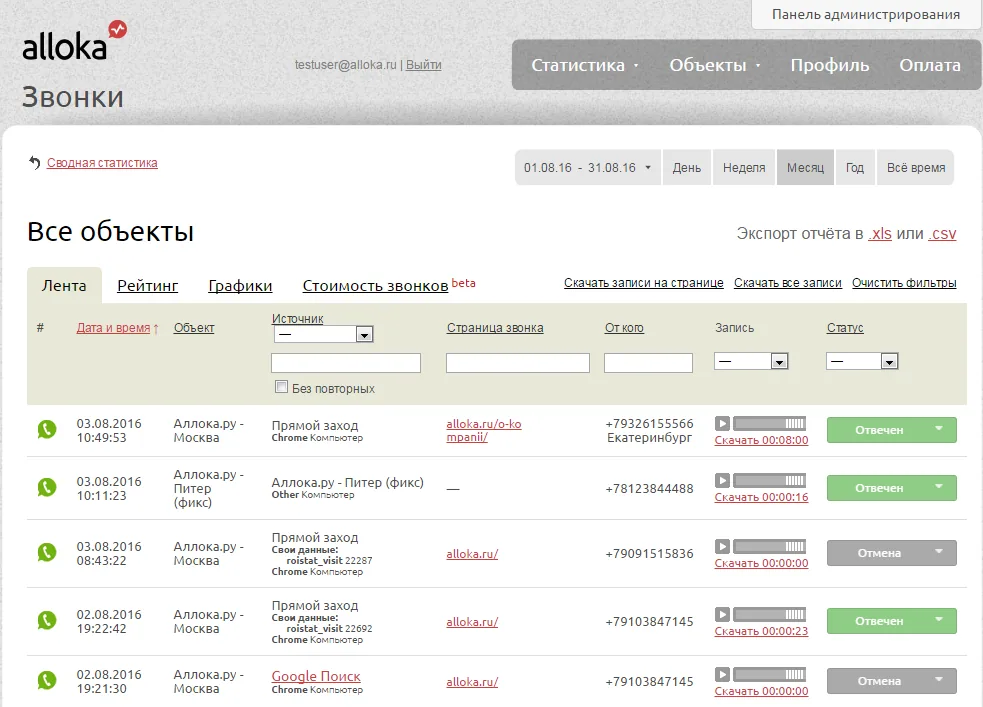
Task: Play the recording of the +79326155566 call
Action: click(722, 423)
